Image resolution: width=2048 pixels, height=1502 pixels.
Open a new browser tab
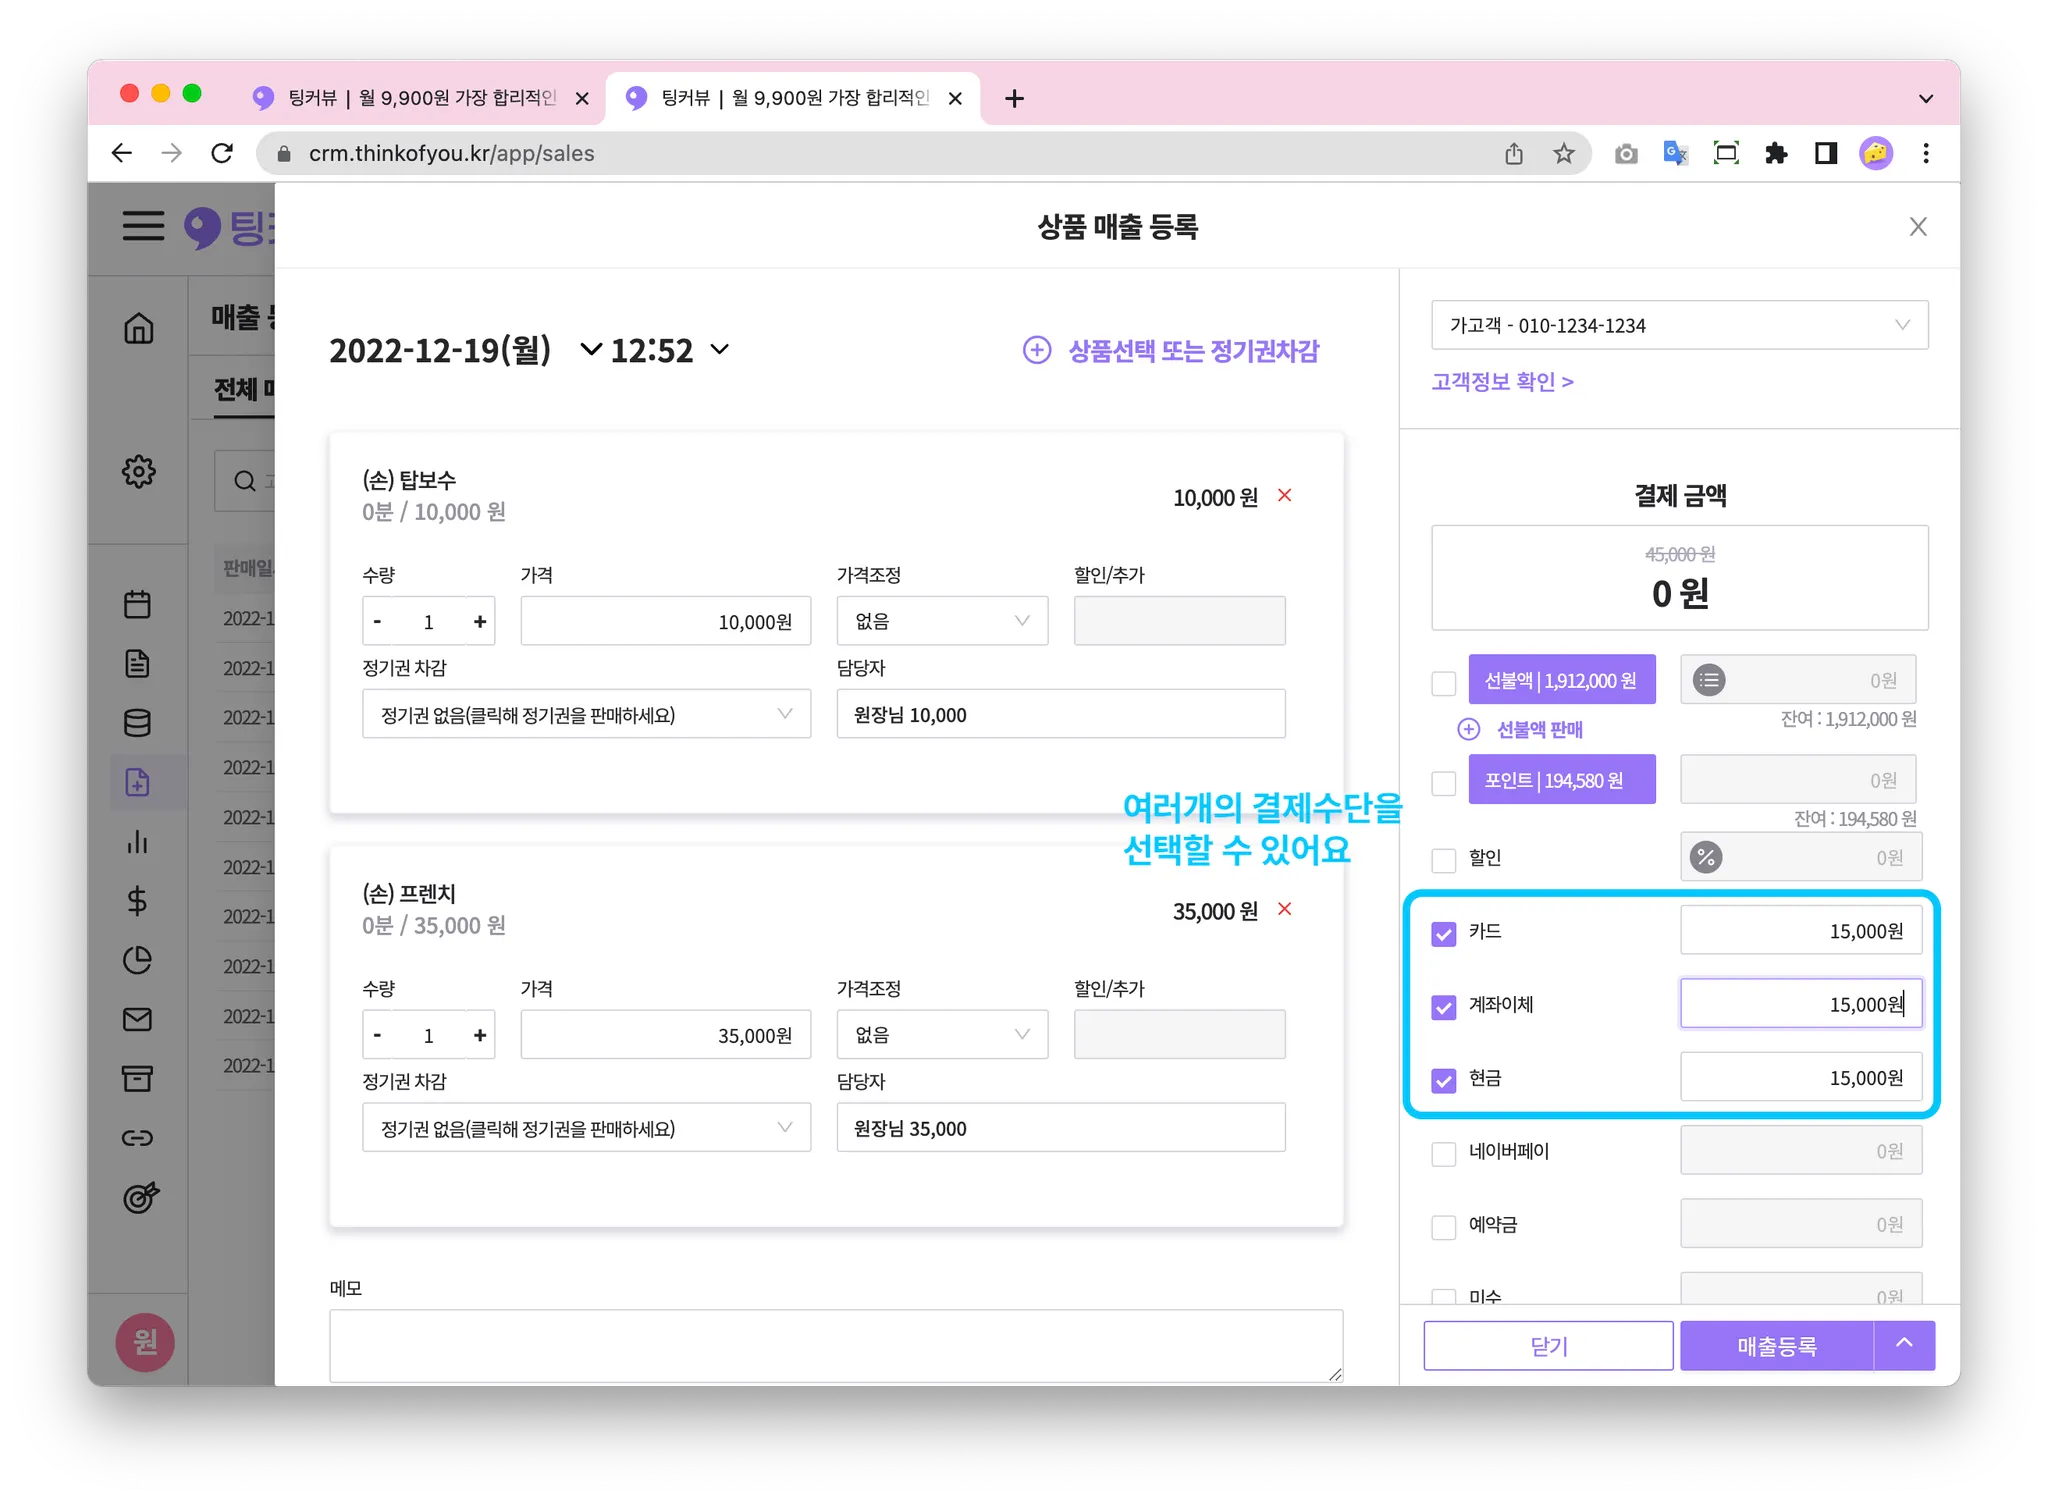pyautogui.click(x=1014, y=98)
